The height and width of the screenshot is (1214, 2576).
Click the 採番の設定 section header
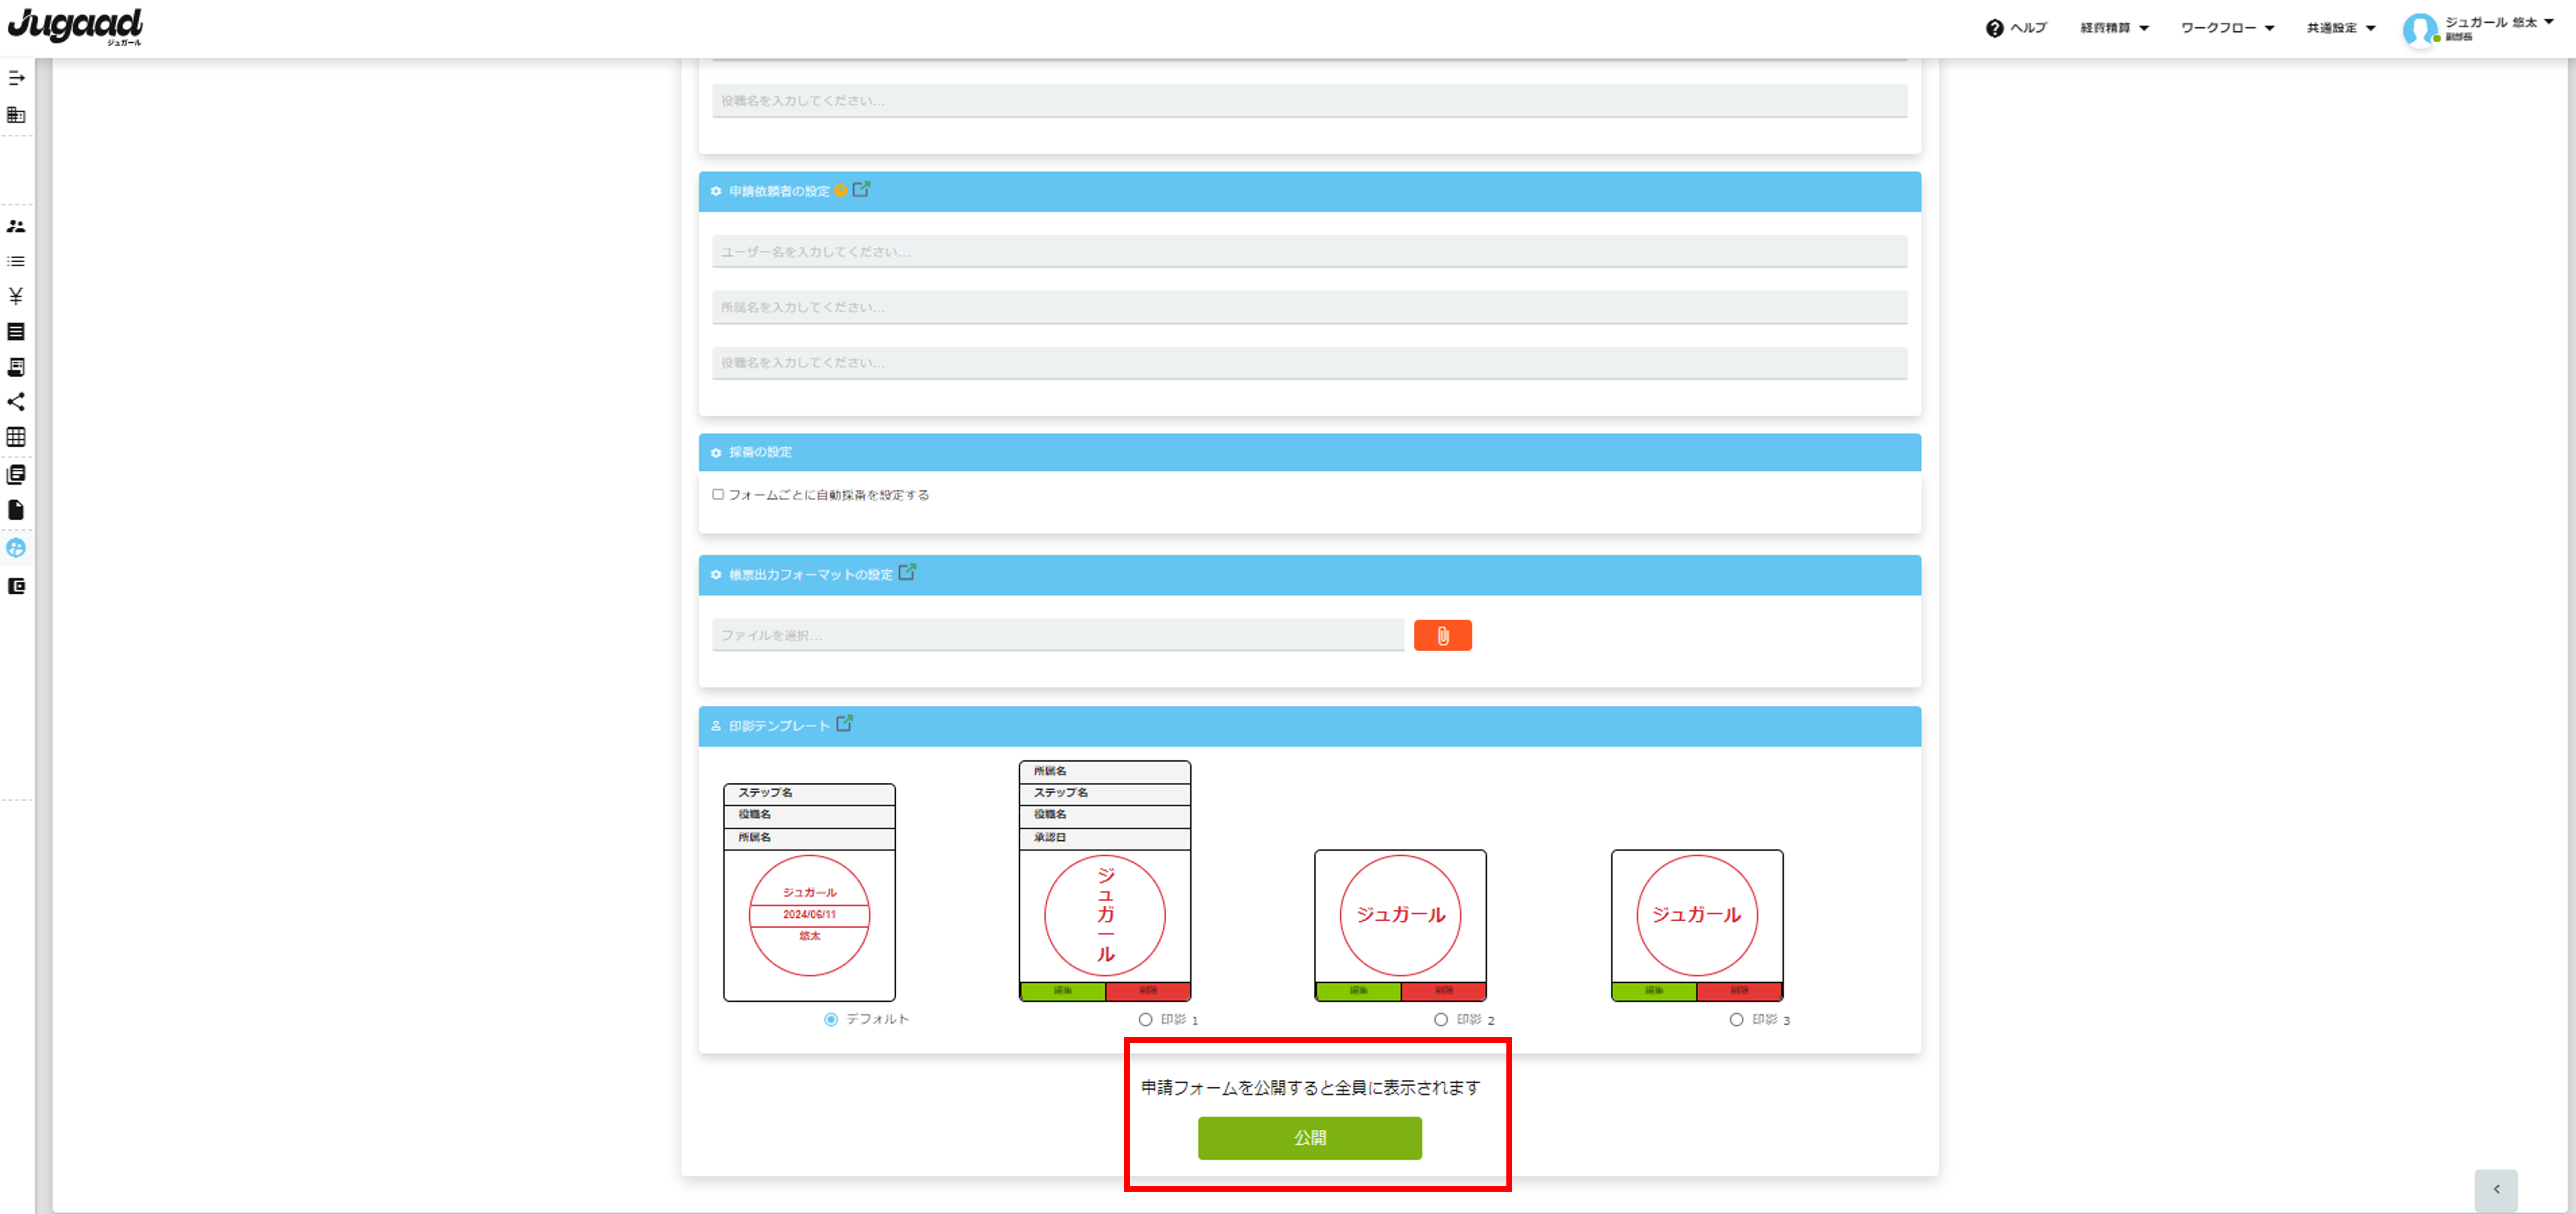pyautogui.click(x=1309, y=452)
